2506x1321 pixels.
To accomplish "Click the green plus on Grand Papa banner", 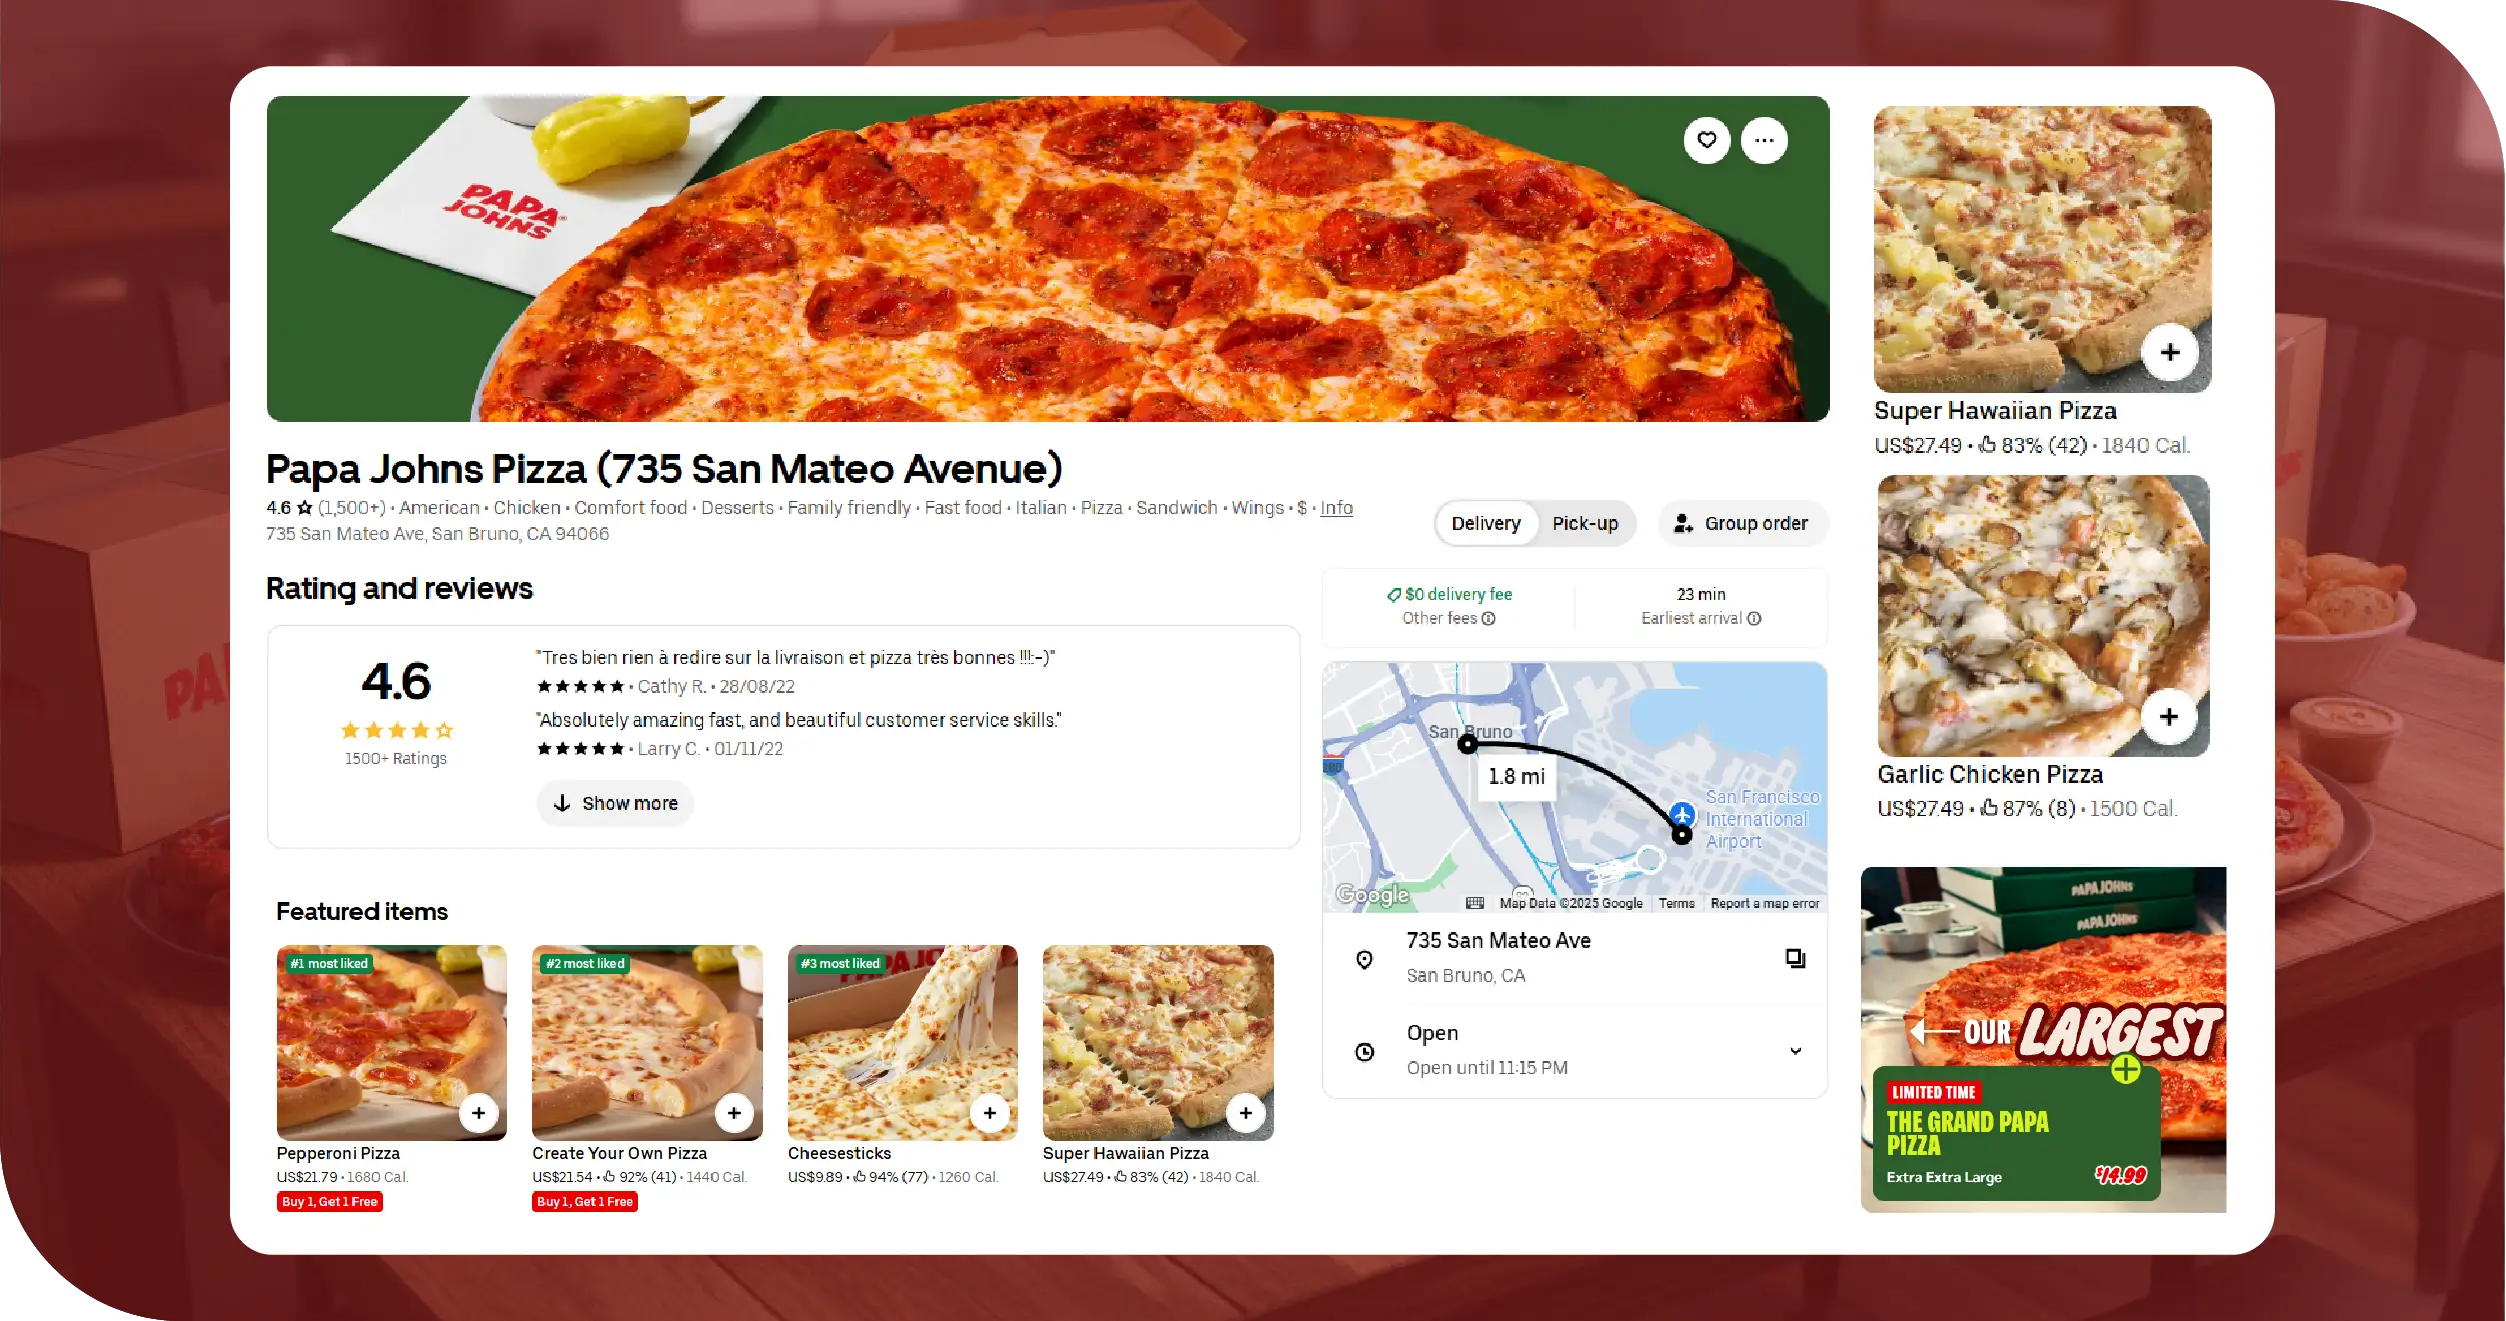I will pyautogui.click(x=2125, y=1070).
